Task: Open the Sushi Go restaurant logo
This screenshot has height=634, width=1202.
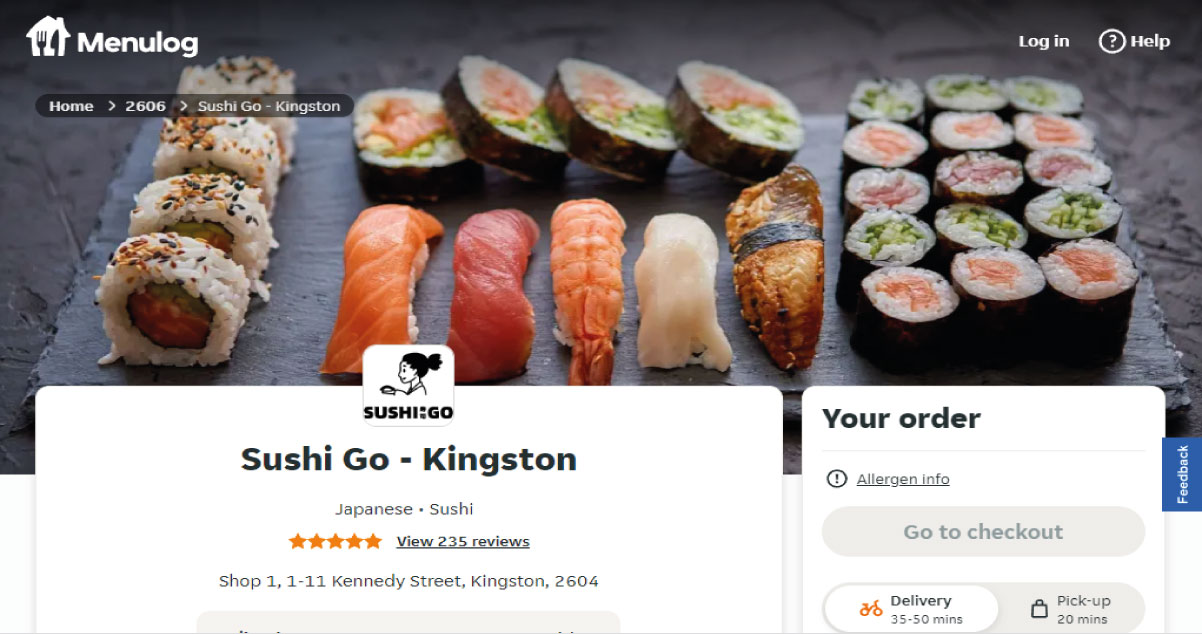Action: pyautogui.click(x=408, y=386)
